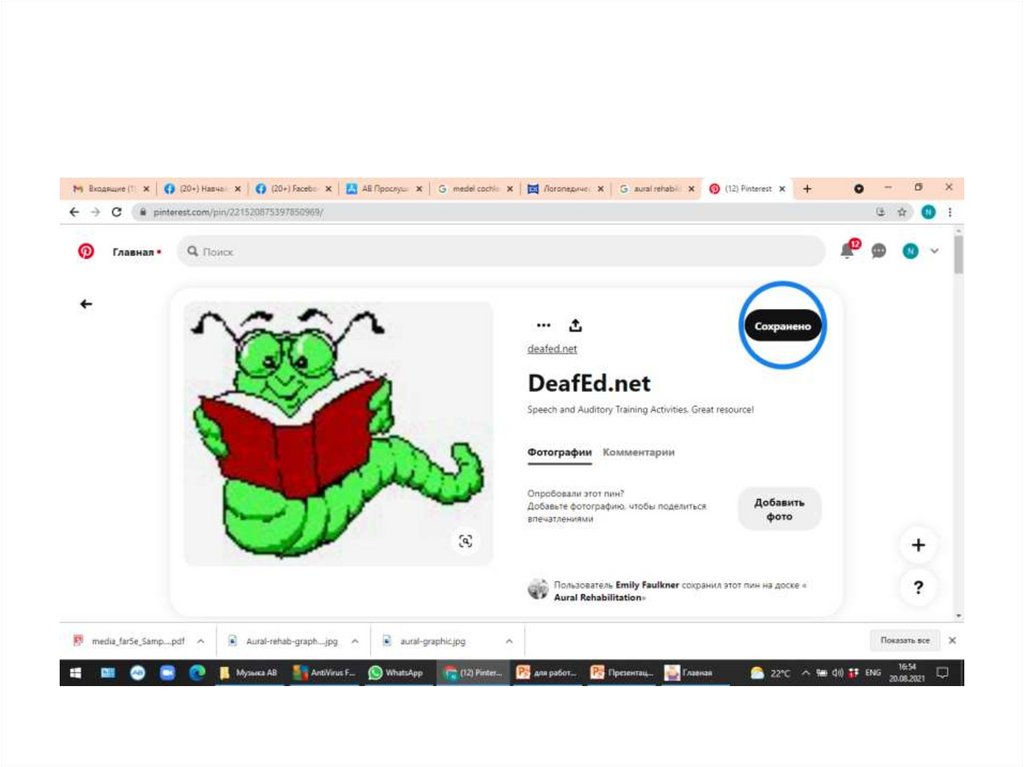Click the Добавить фото button

click(779, 509)
